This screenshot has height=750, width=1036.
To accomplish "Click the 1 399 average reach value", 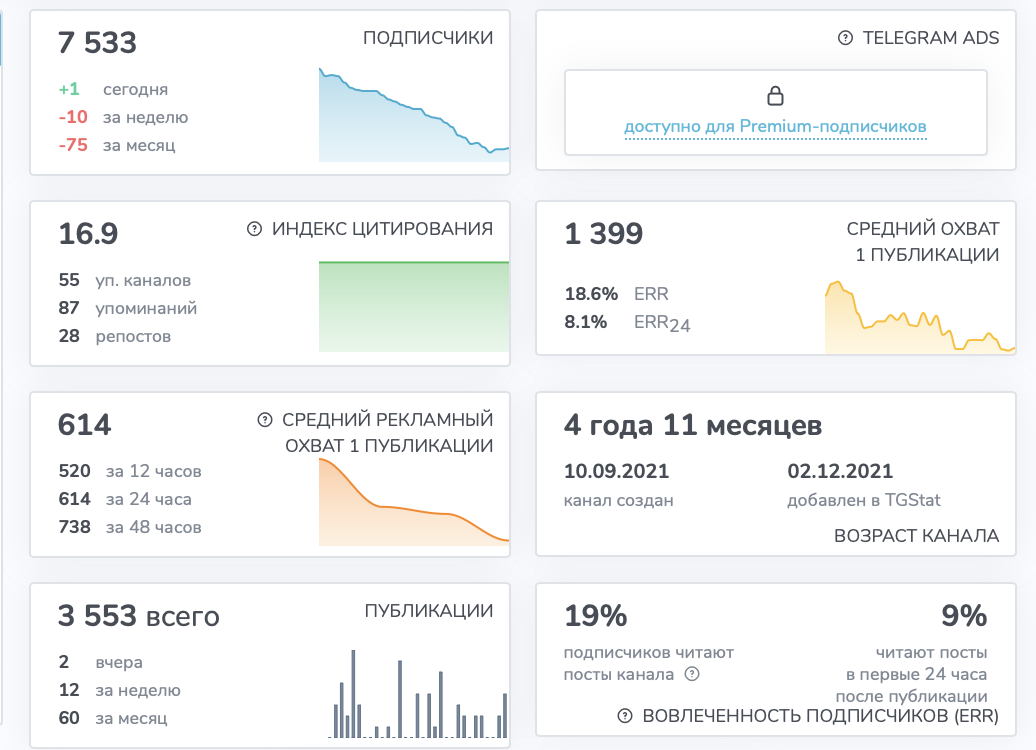I will [x=603, y=233].
